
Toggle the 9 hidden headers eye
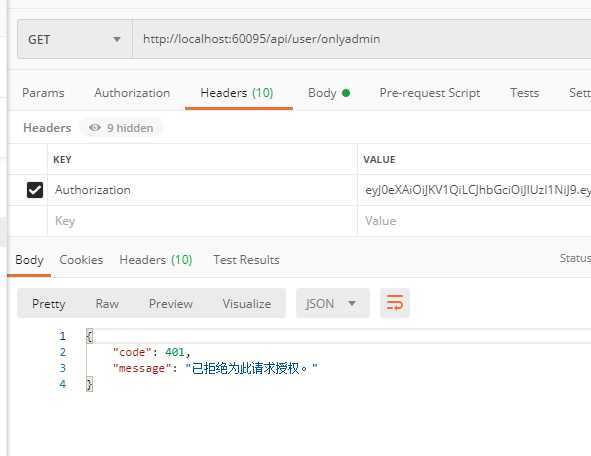coord(121,128)
